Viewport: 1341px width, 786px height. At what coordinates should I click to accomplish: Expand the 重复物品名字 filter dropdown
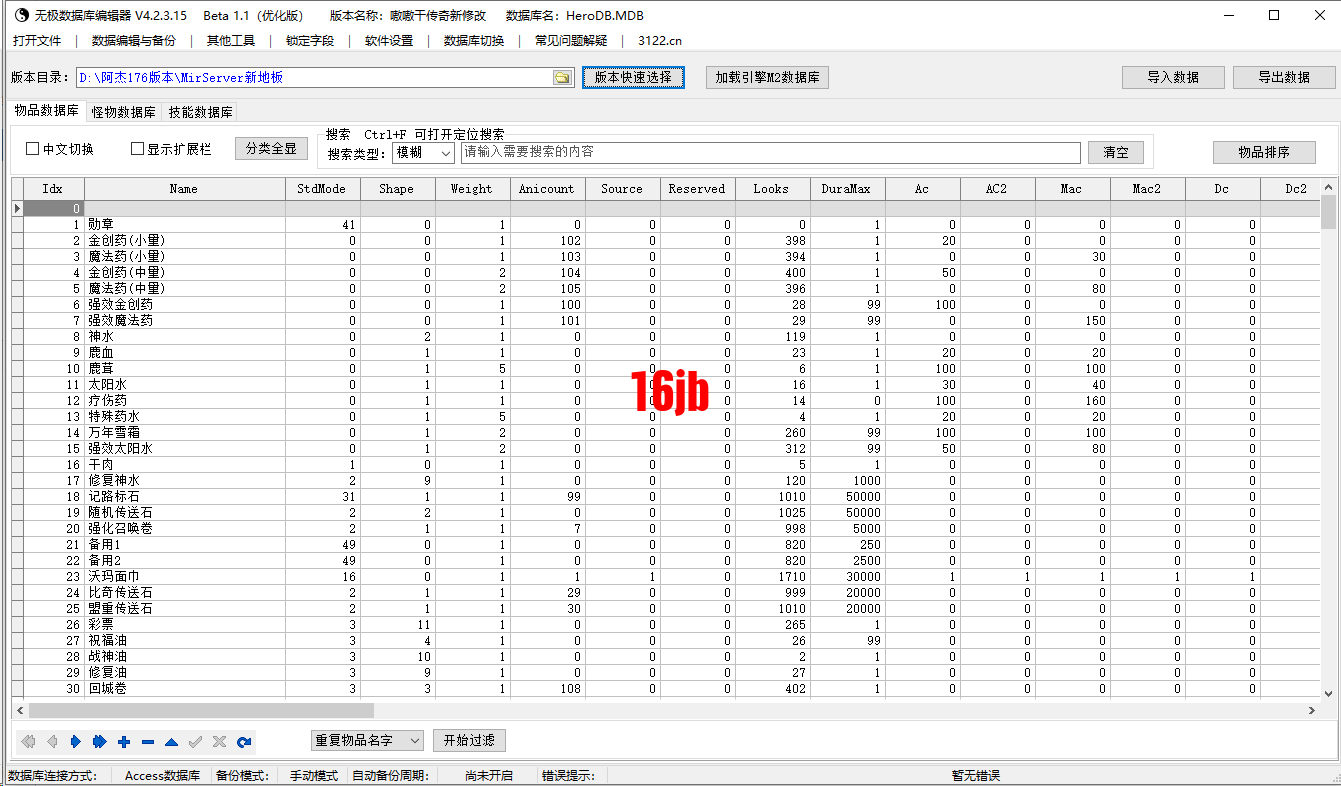(x=413, y=740)
